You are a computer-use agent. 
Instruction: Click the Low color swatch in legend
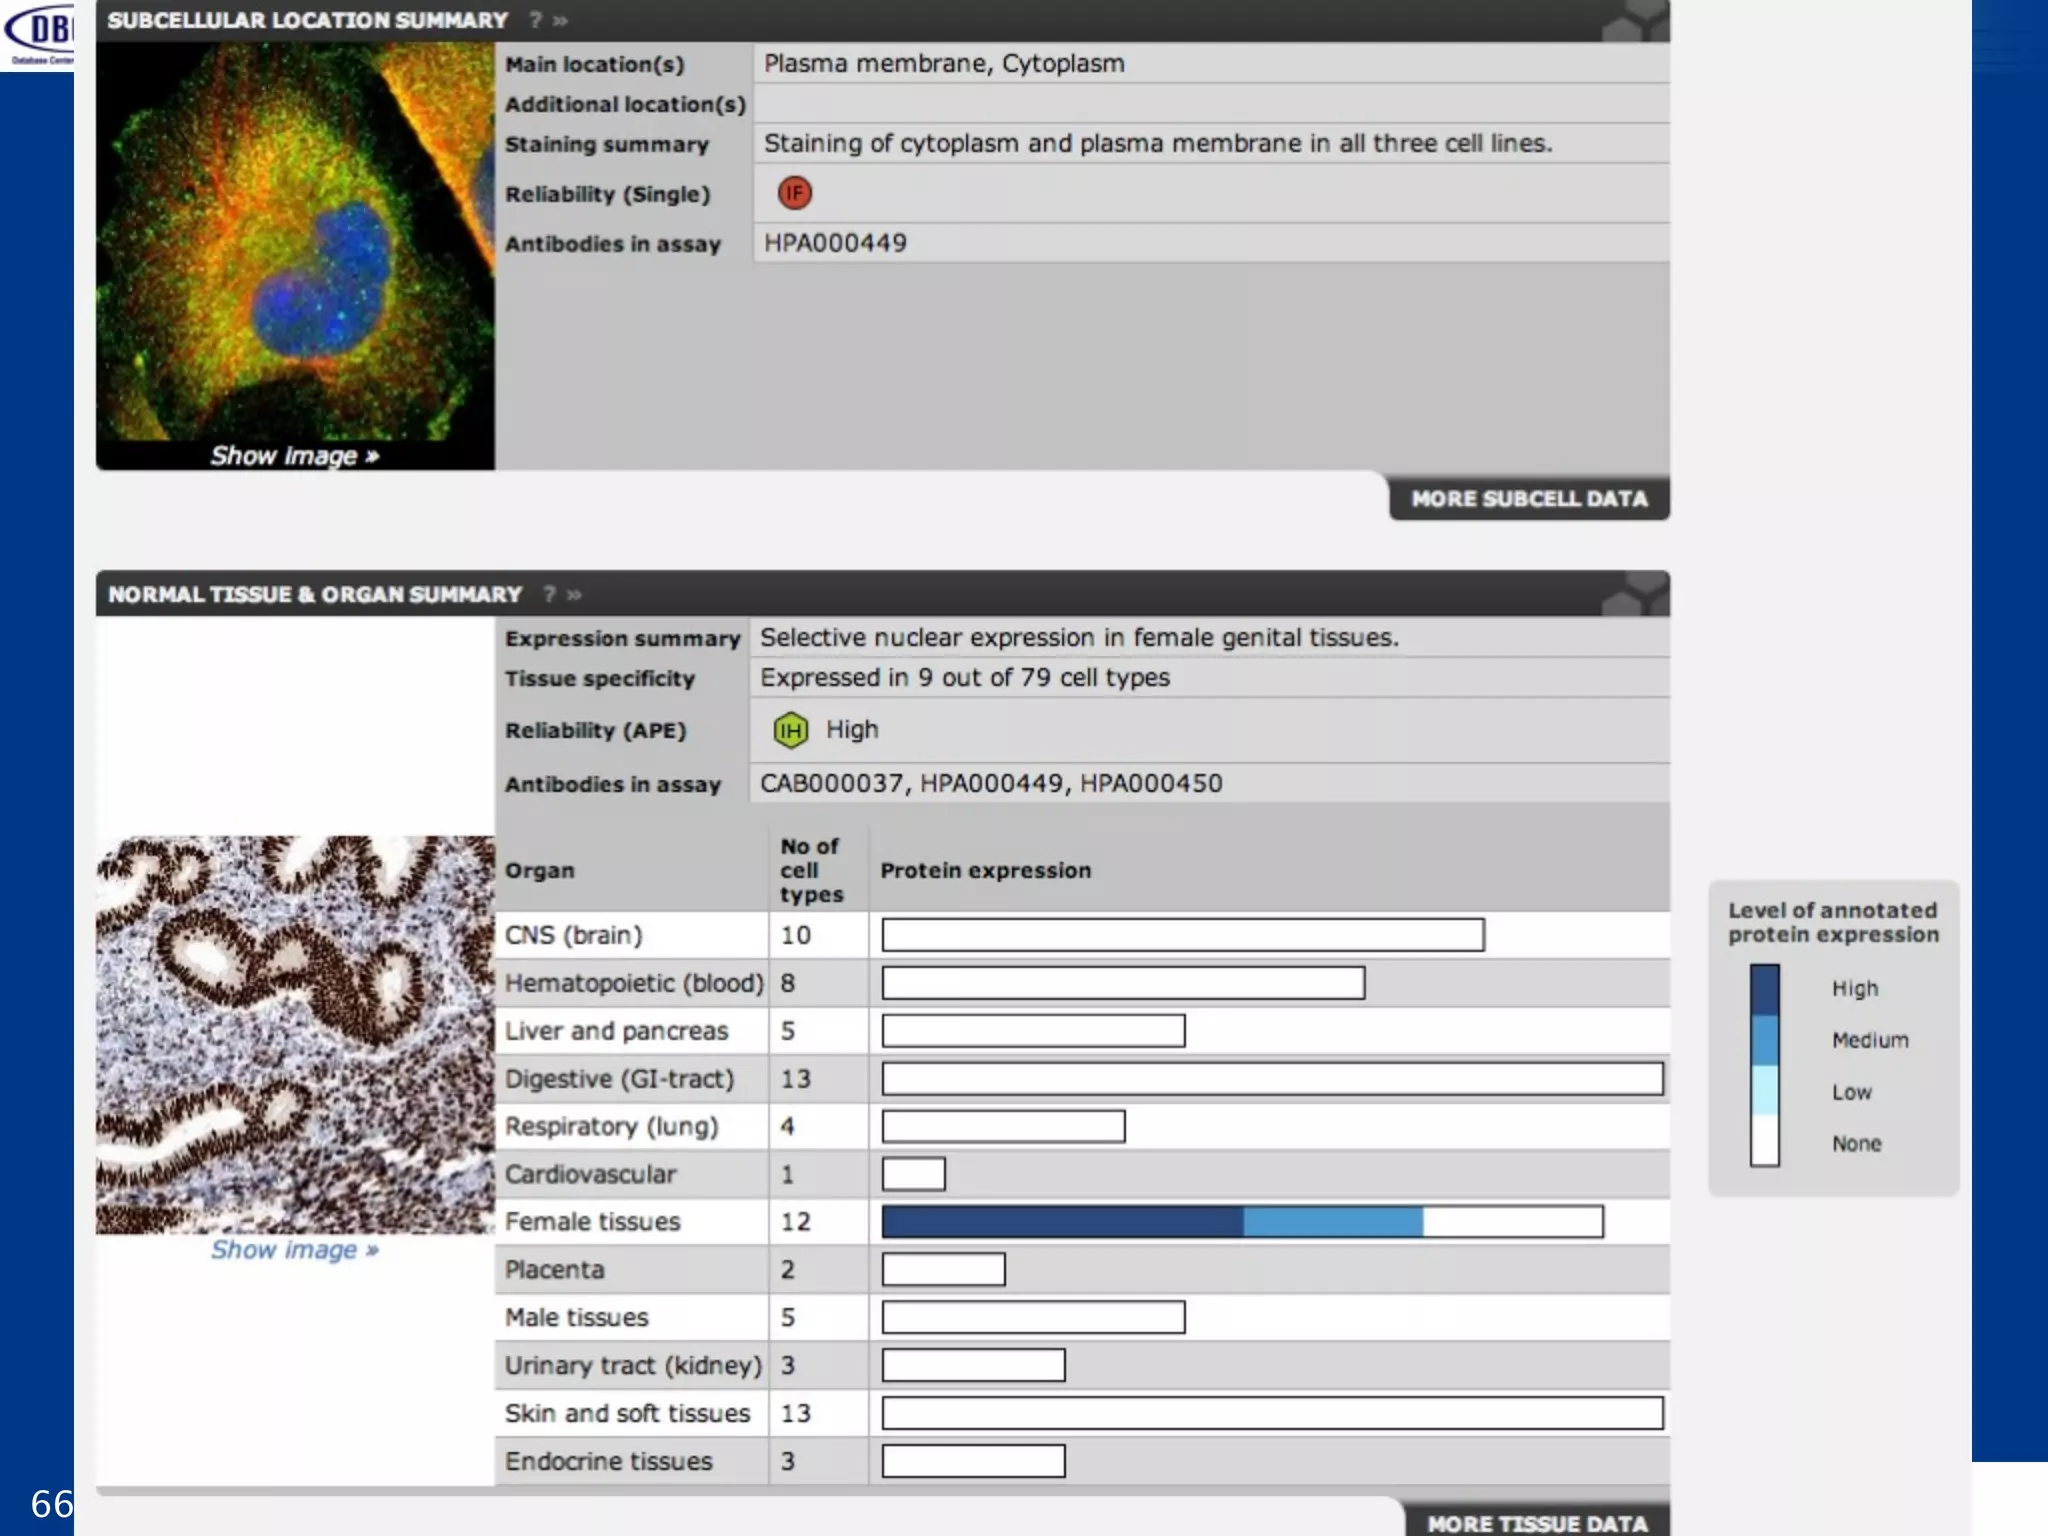(1764, 1090)
